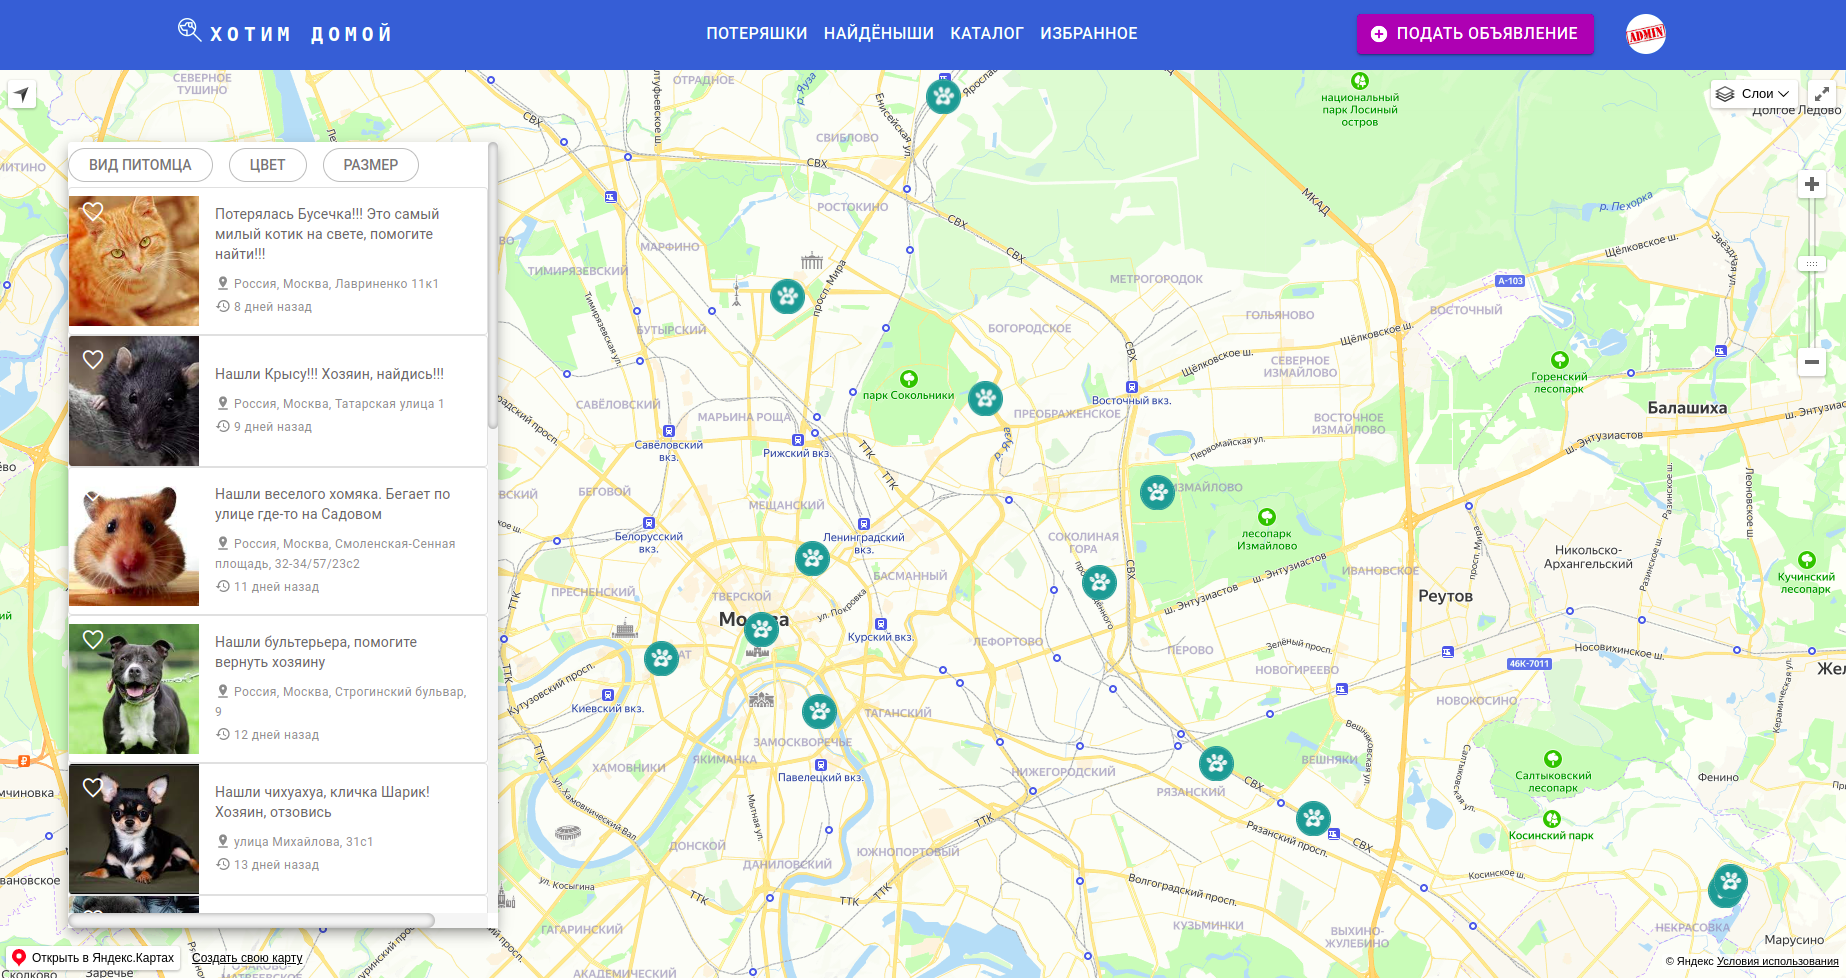
Task: Click Лосиный остров park pin
Action: click(x=1359, y=81)
